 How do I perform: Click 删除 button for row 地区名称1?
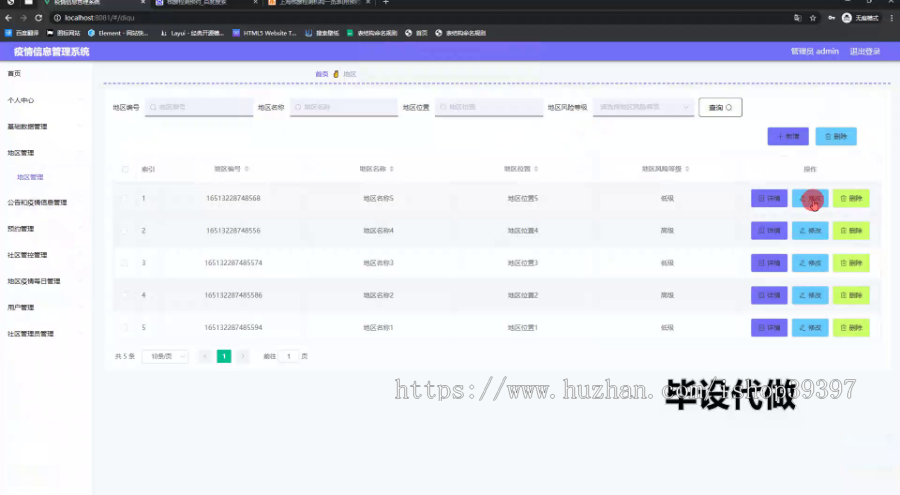click(851, 327)
